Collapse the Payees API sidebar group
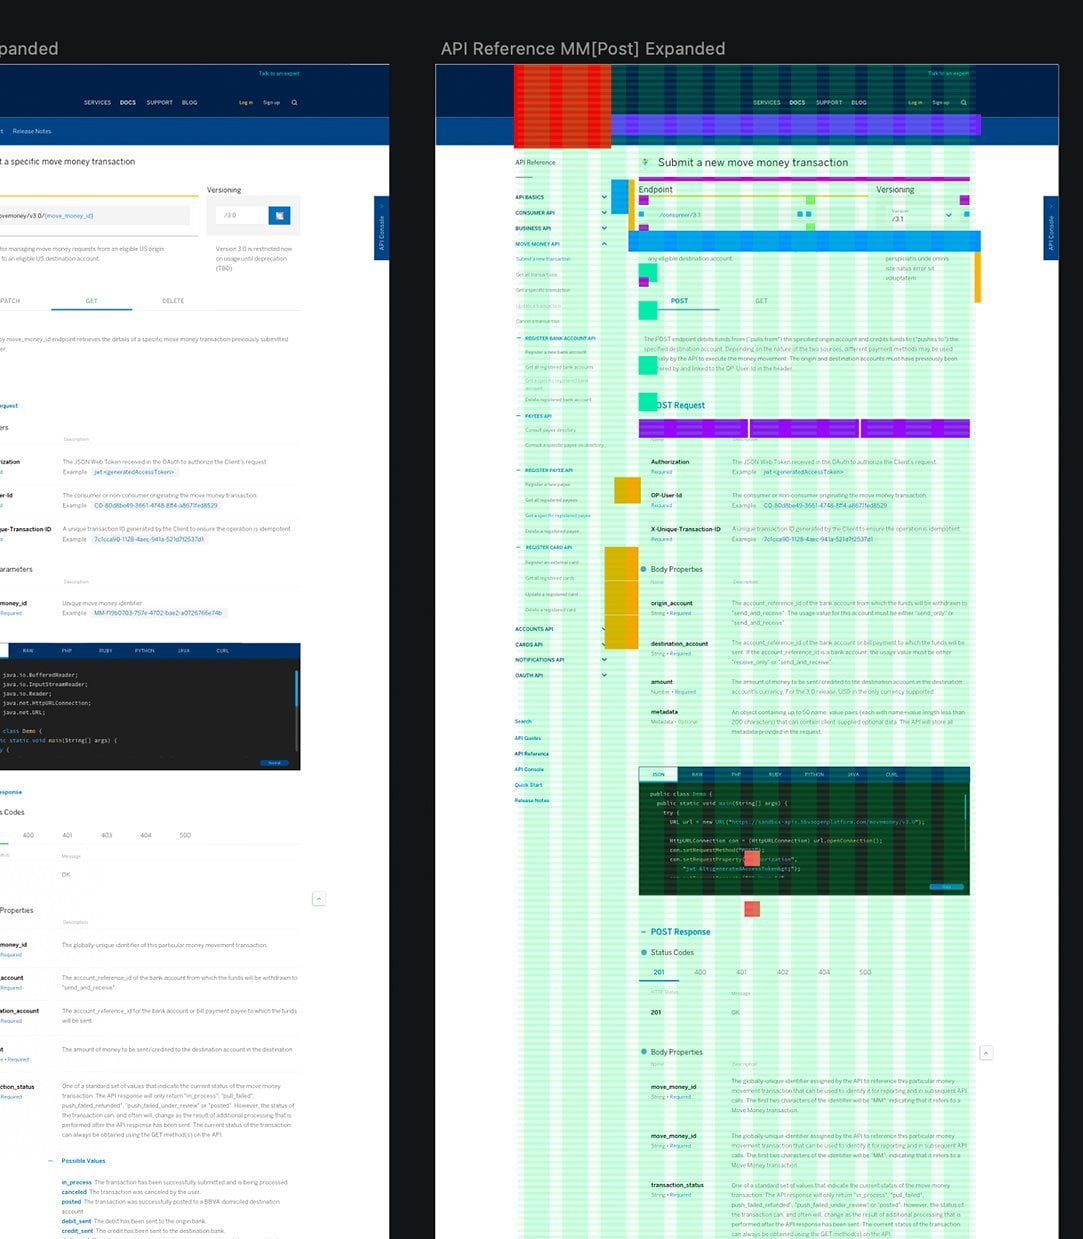The image size is (1083, 1239). (x=518, y=416)
